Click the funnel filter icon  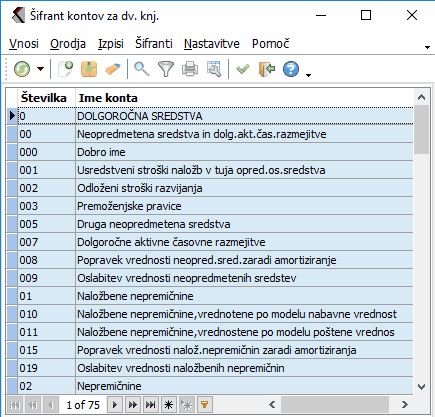166,69
